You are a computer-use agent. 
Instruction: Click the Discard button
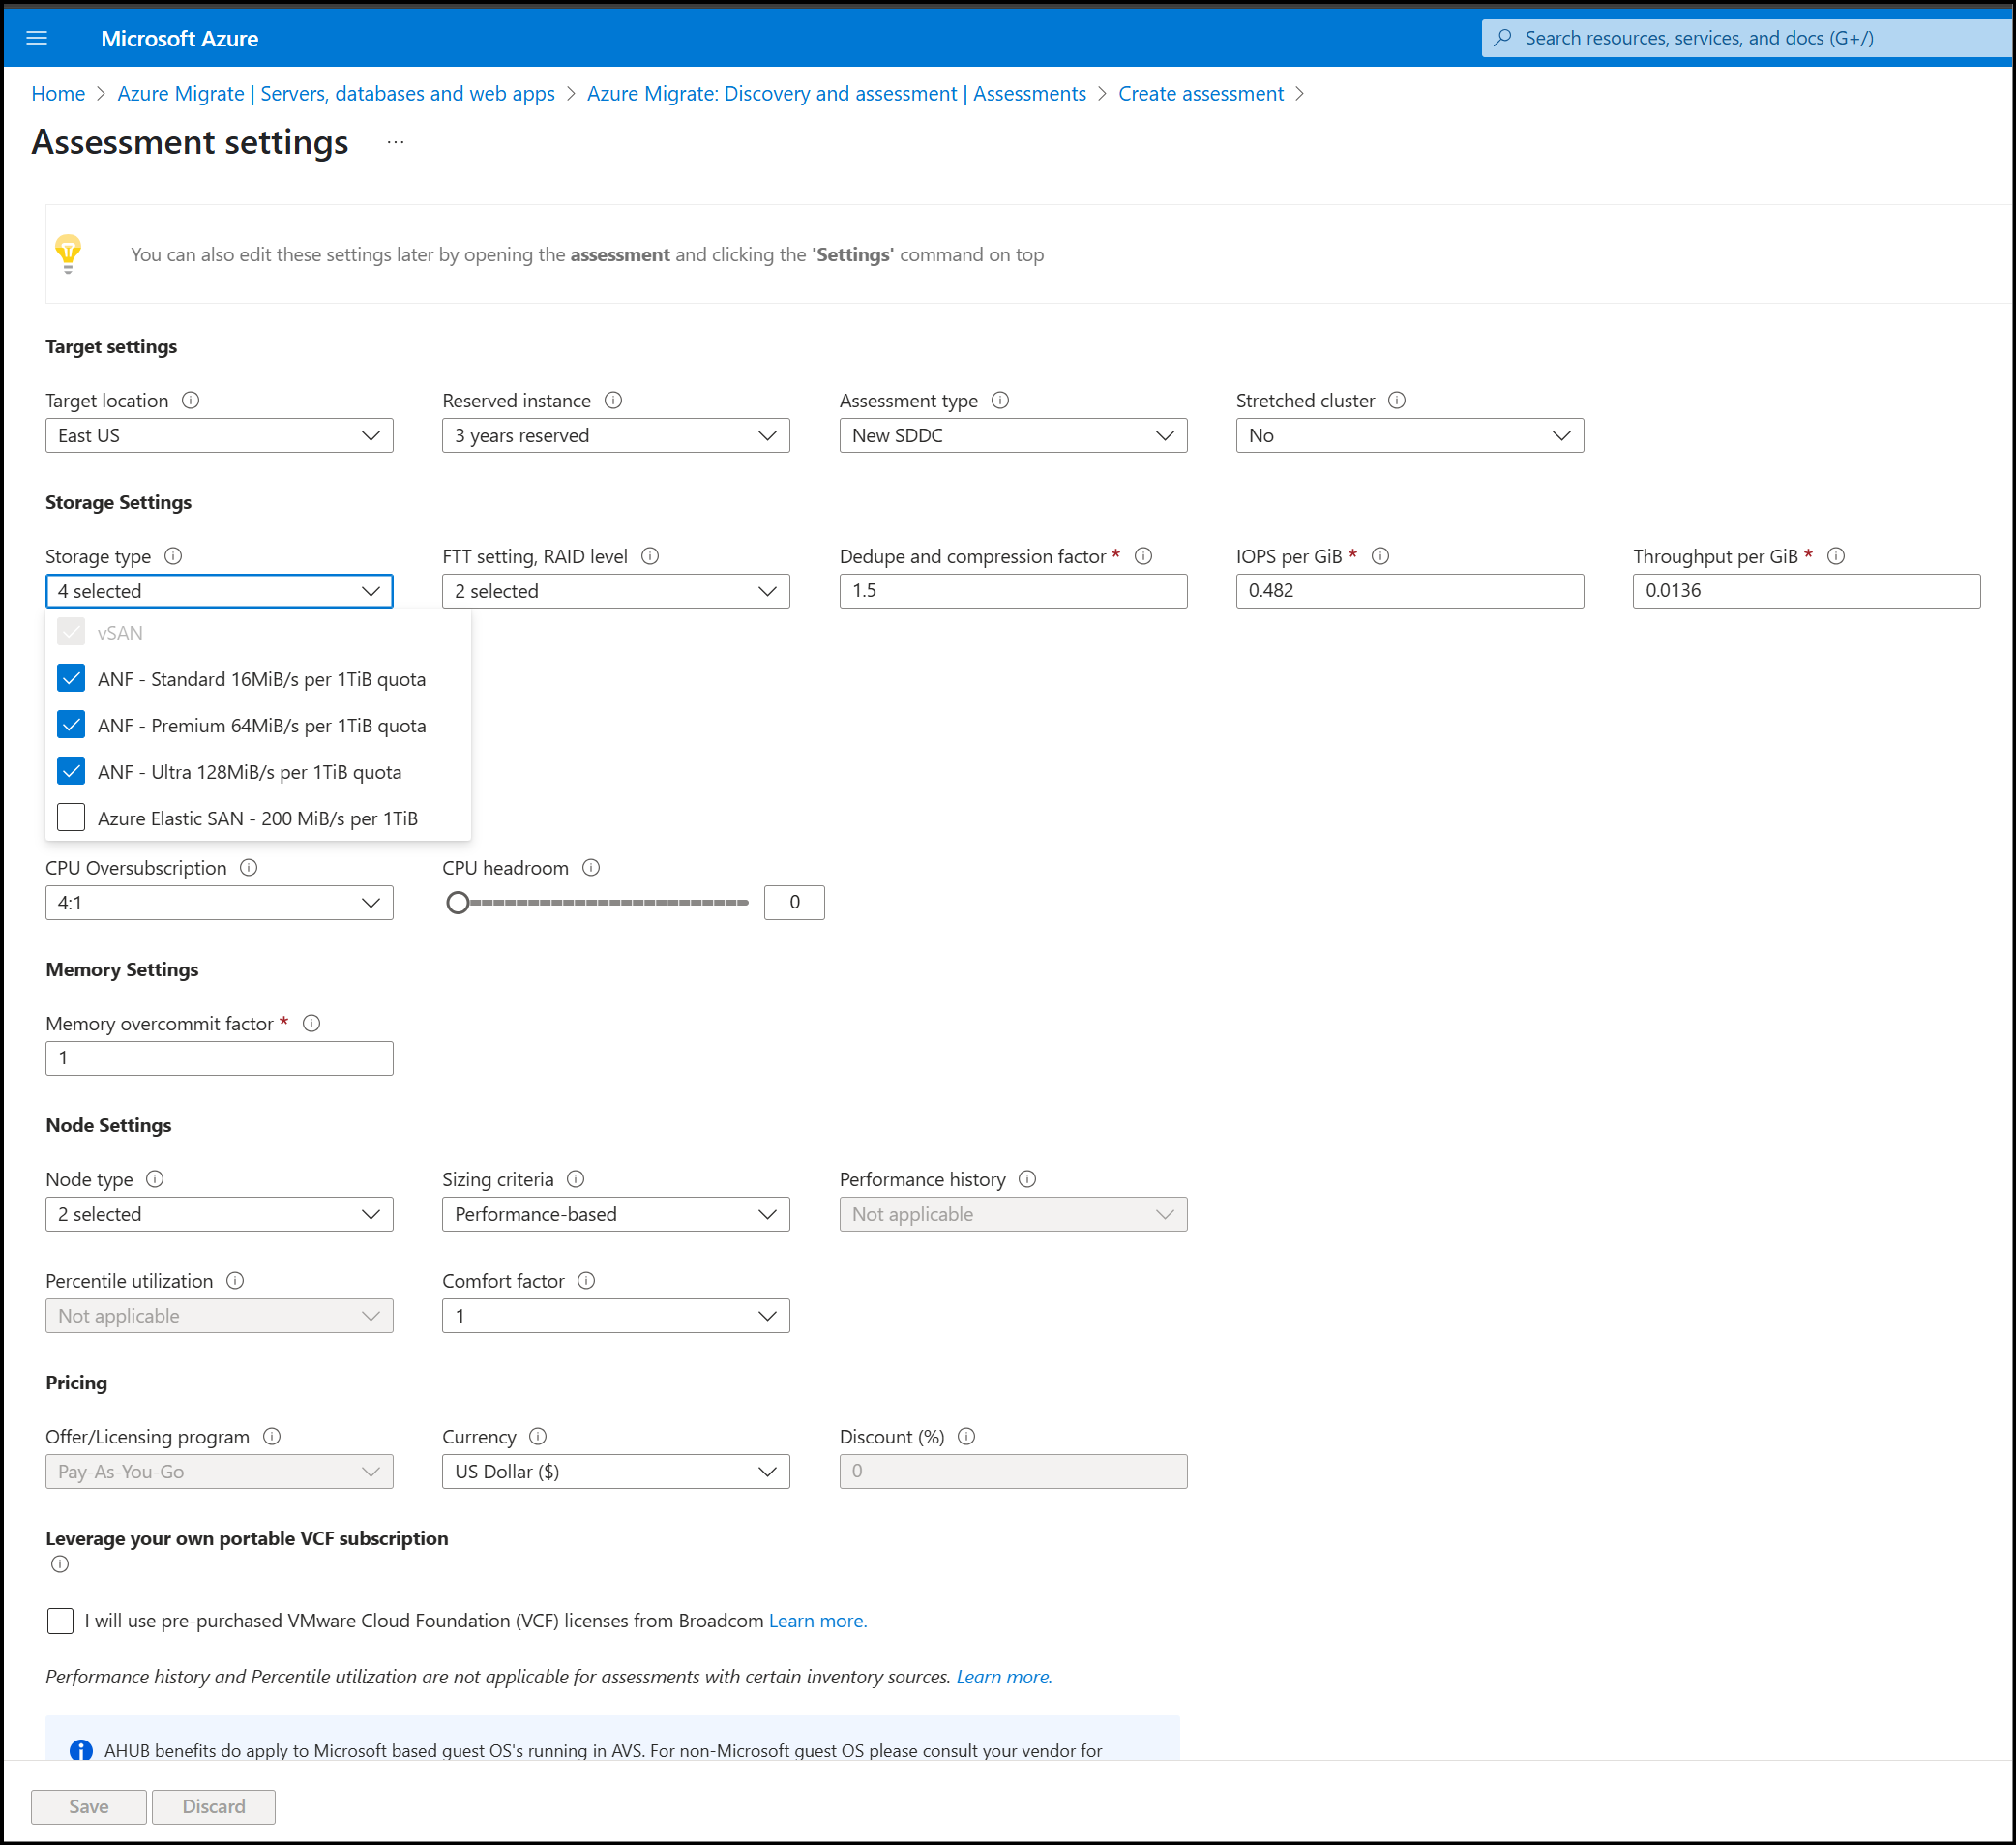[213, 1806]
